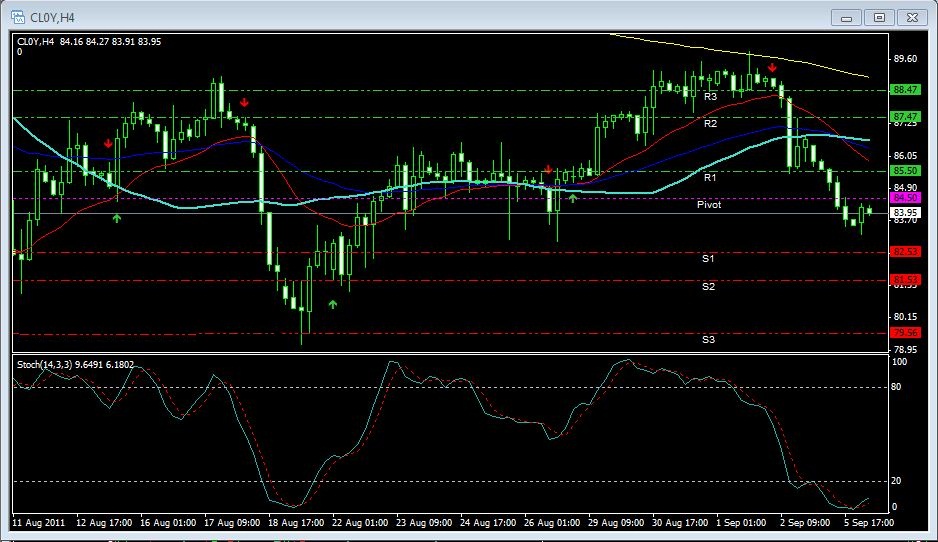This screenshot has width=938, height=542.
Task: Click the green 87.47 price tag
Action: 905,117
